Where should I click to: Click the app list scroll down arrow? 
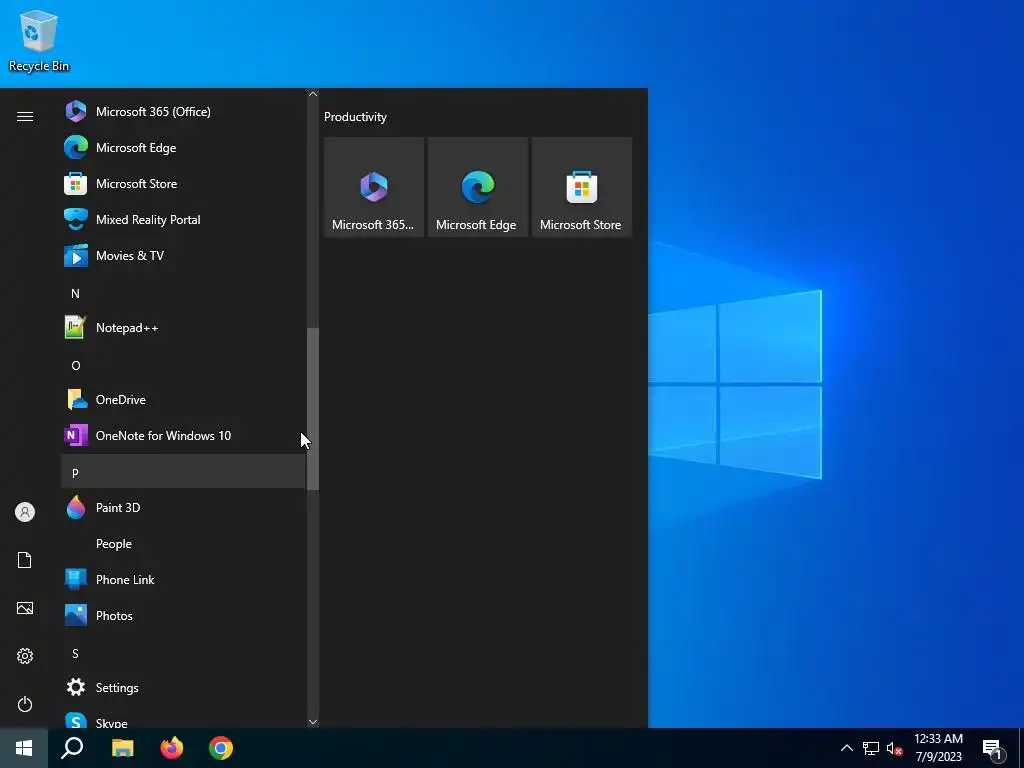[313, 722]
